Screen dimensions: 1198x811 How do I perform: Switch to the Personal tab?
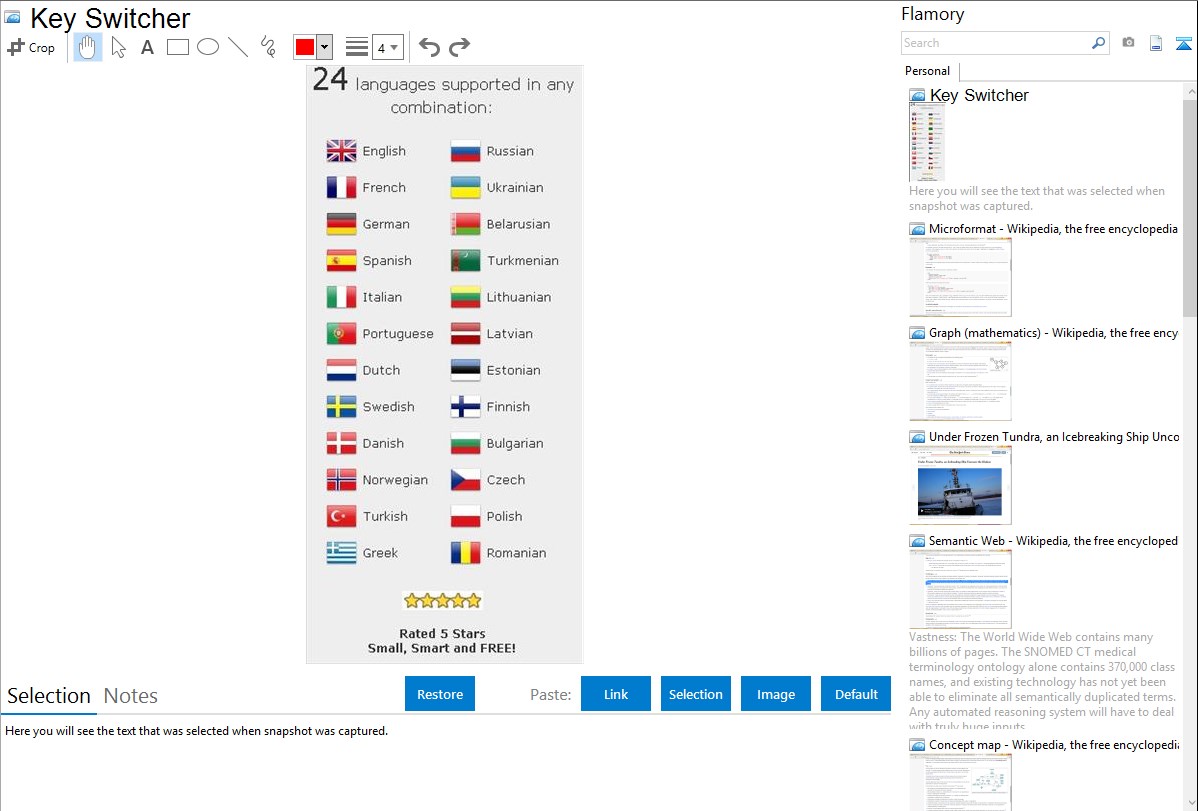928,71
